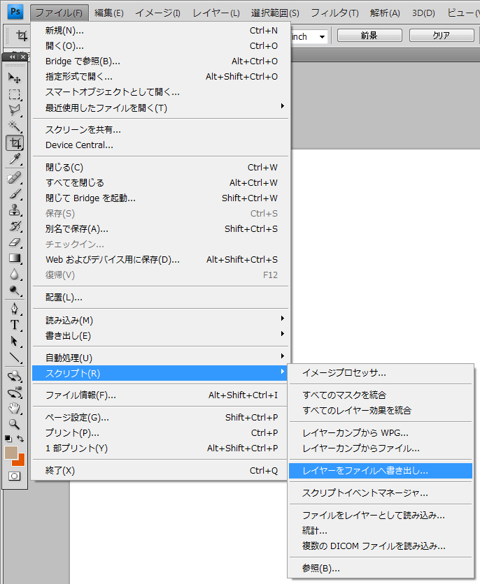The image size is (480, 584).
Task: Choose ファイルをレイヤーとして読み込み... entry
Action: pyautogui.click(x=381, y=515)
